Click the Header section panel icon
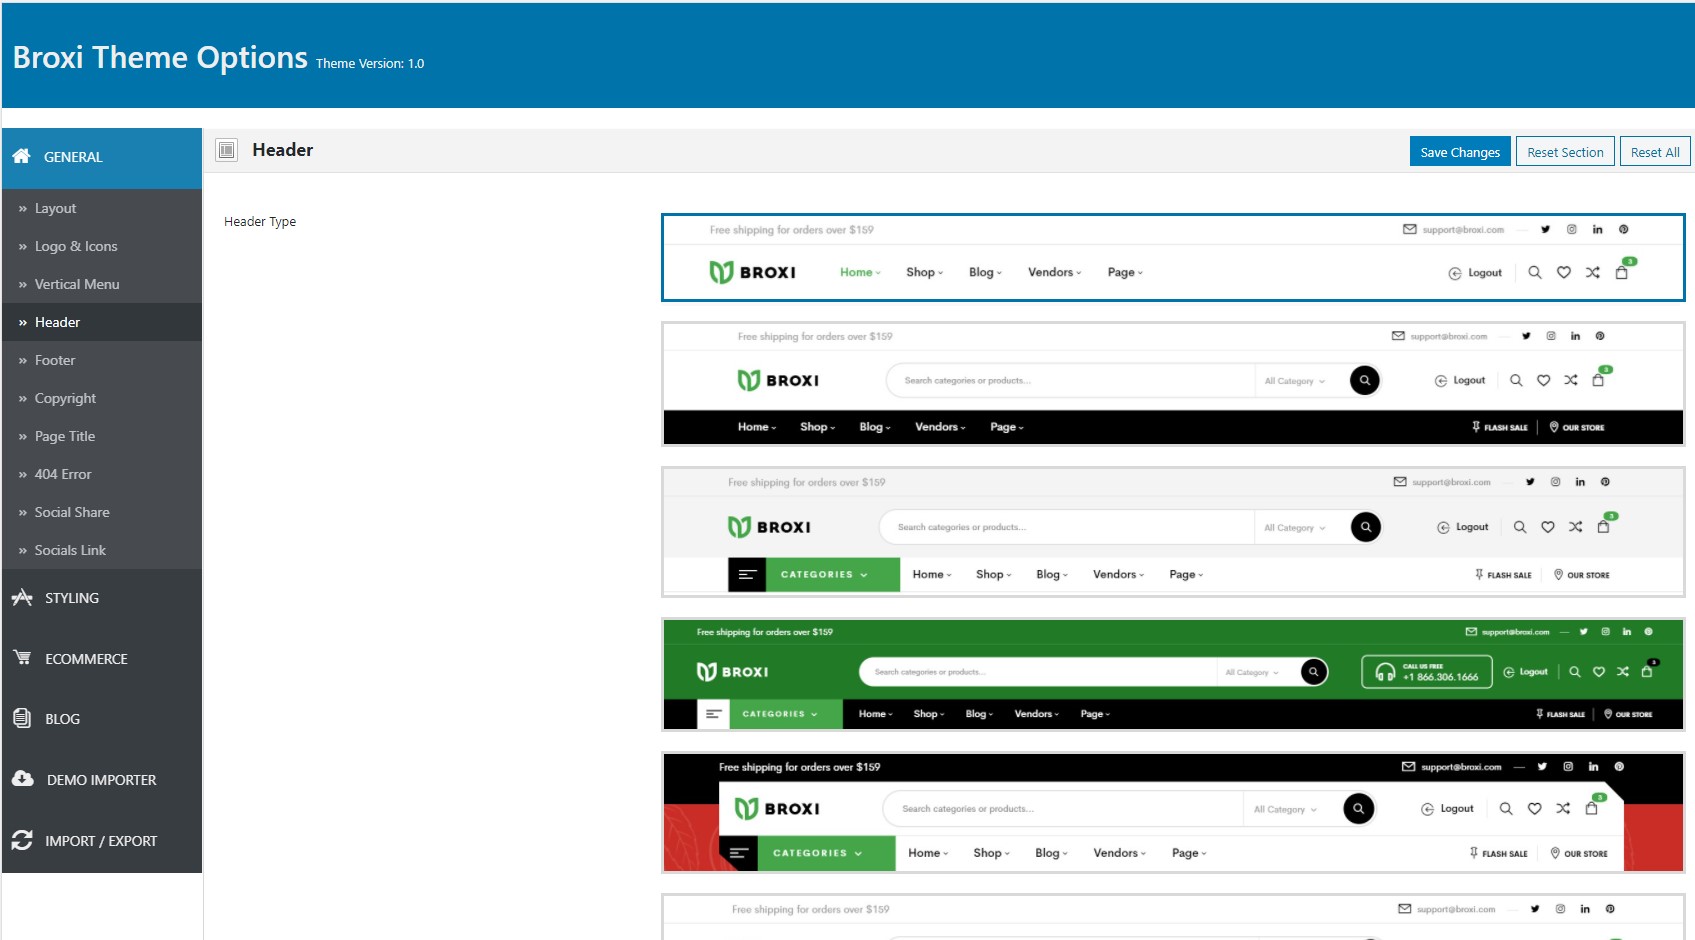The image size is (1695, 940). 227,150
